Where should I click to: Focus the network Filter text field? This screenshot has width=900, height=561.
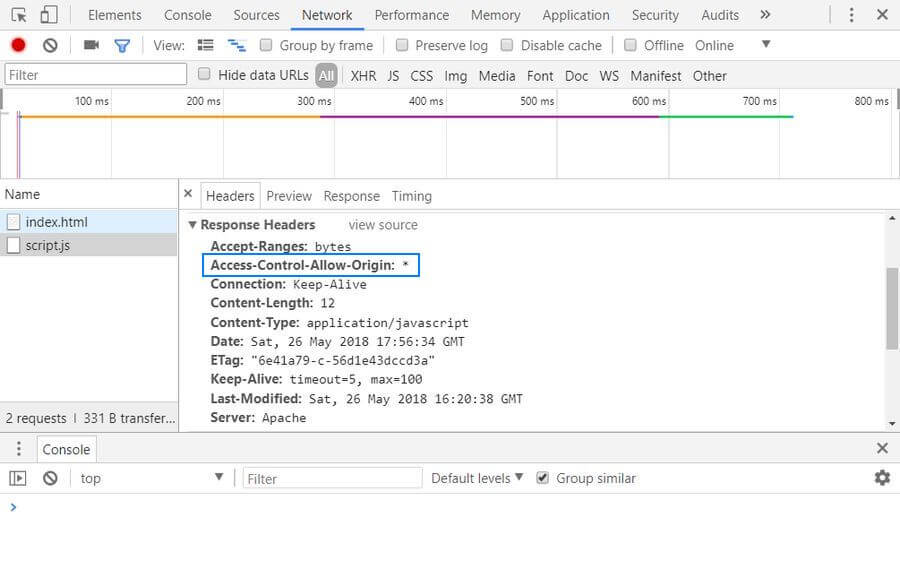[x=96, y=75]
